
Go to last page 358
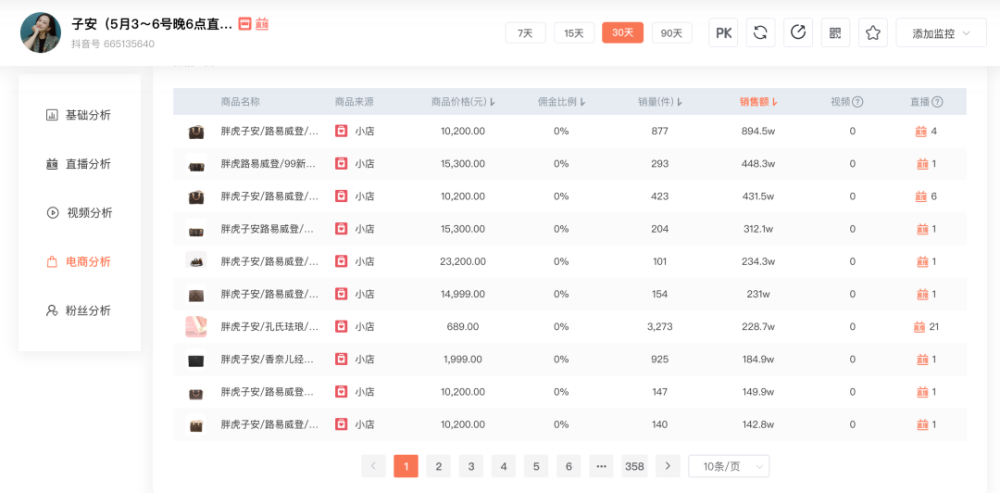tap(635, 466)
